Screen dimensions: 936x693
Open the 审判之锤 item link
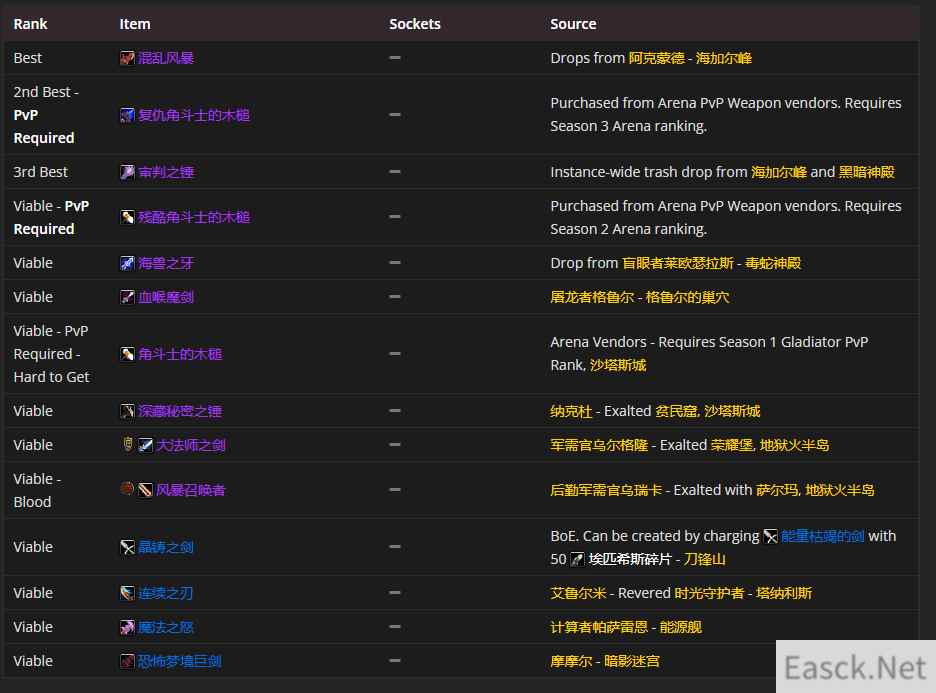tap(166, 173)
